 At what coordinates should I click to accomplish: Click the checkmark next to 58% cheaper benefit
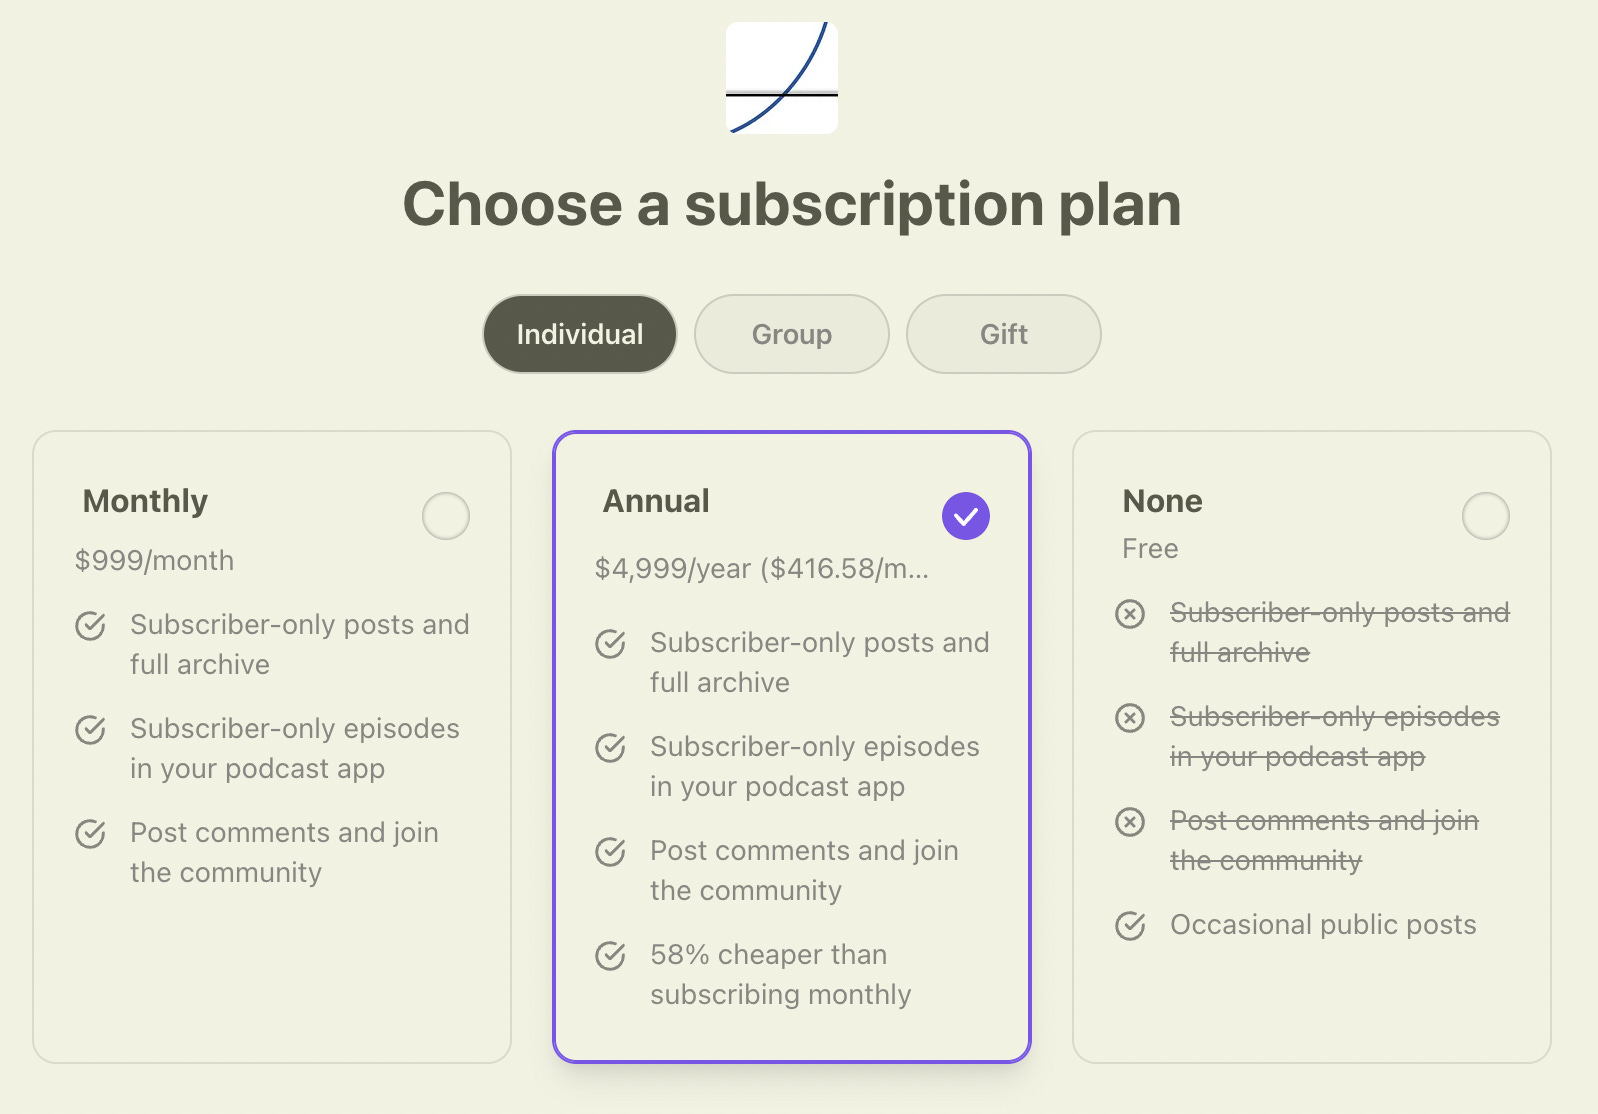coord(611,956)
